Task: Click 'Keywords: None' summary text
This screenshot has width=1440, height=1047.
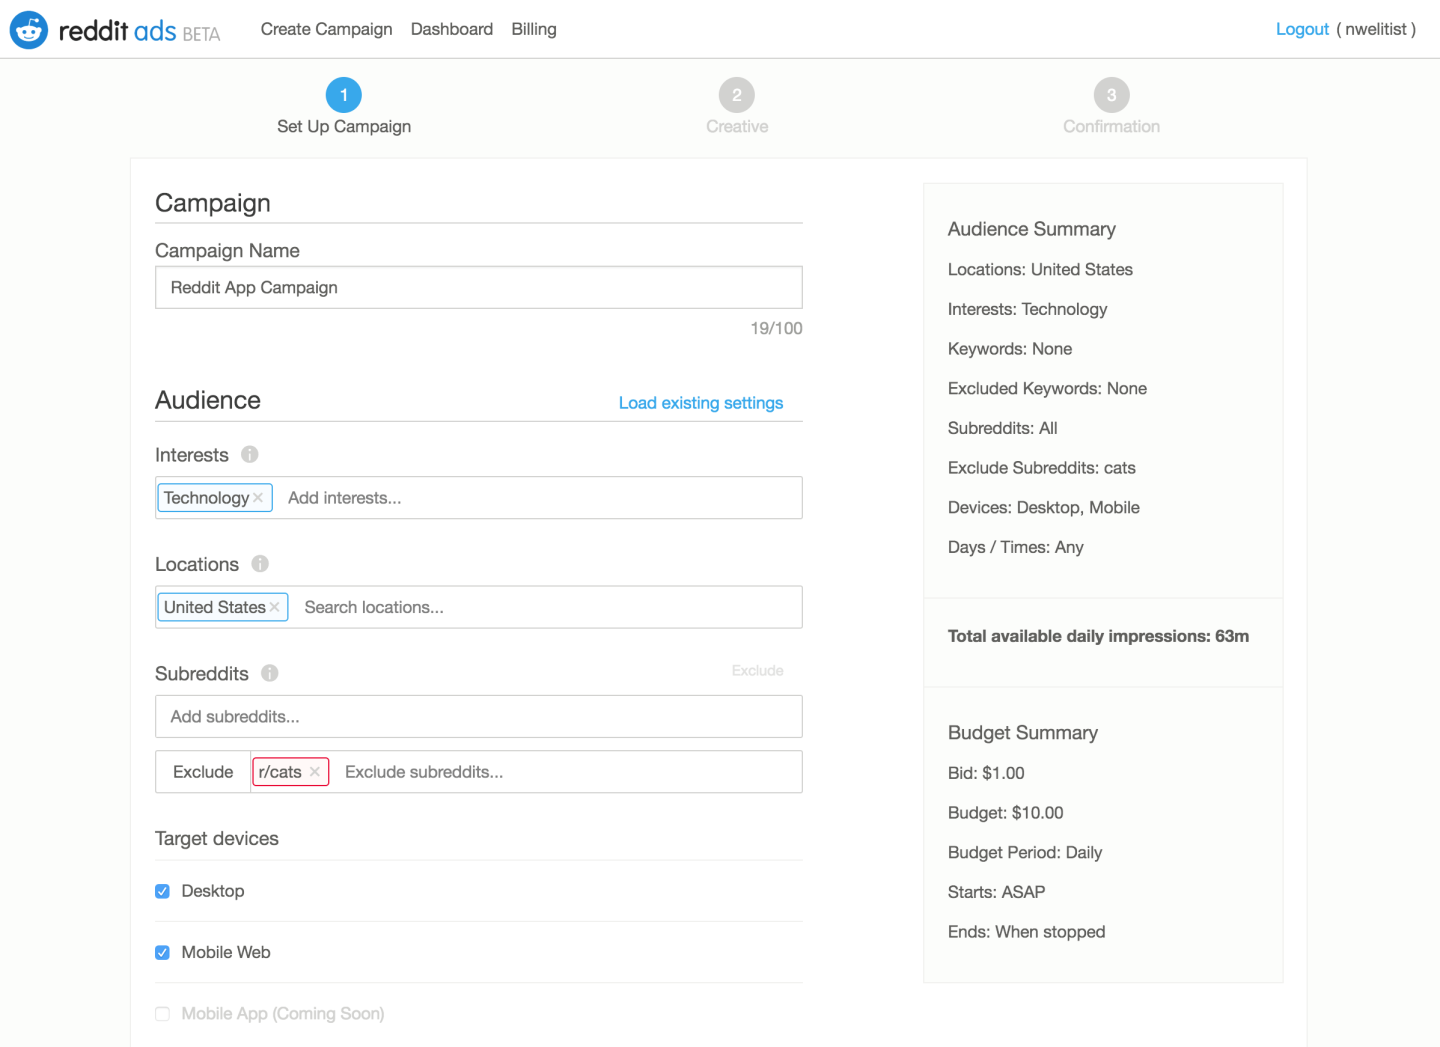Action: (1010, 349)
